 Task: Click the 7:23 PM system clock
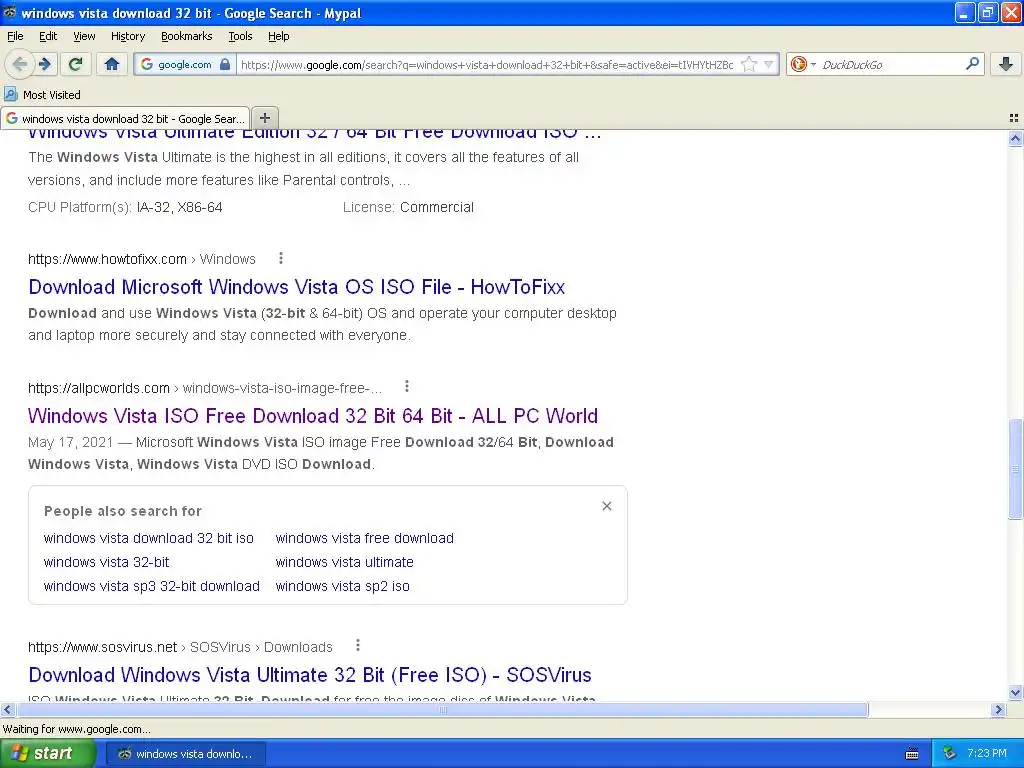986,754
